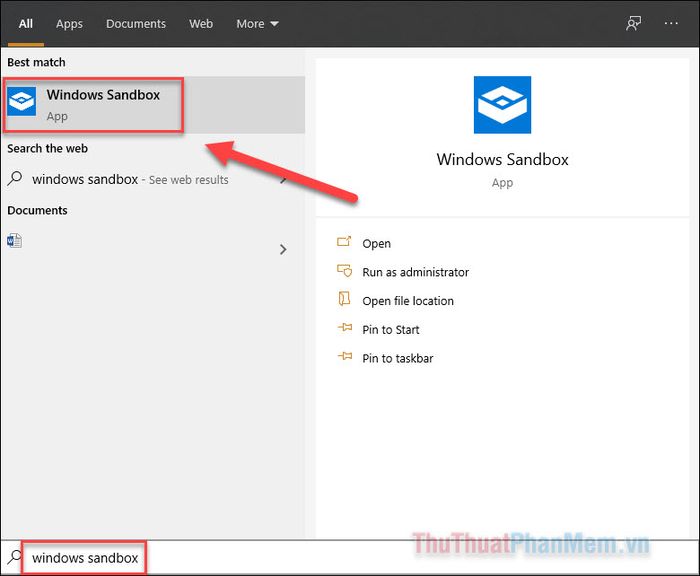Viewport: 700px width, 576px height.
Task: Click the Pin to taskbar pin icon
Action: (345, 356)
